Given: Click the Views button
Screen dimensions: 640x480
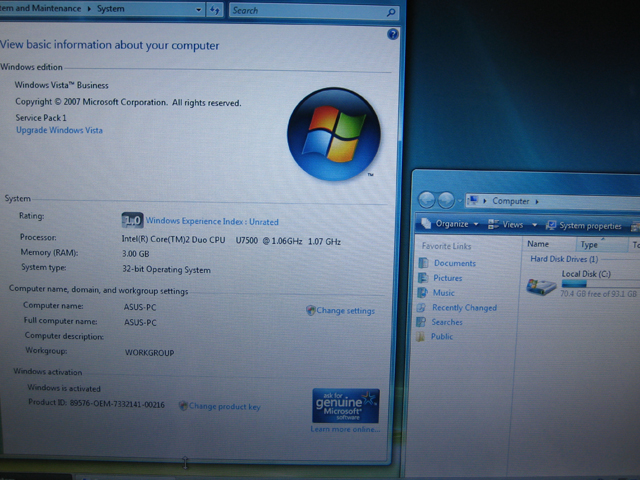Looking at the screenshot, I should (x=506, y=224).
